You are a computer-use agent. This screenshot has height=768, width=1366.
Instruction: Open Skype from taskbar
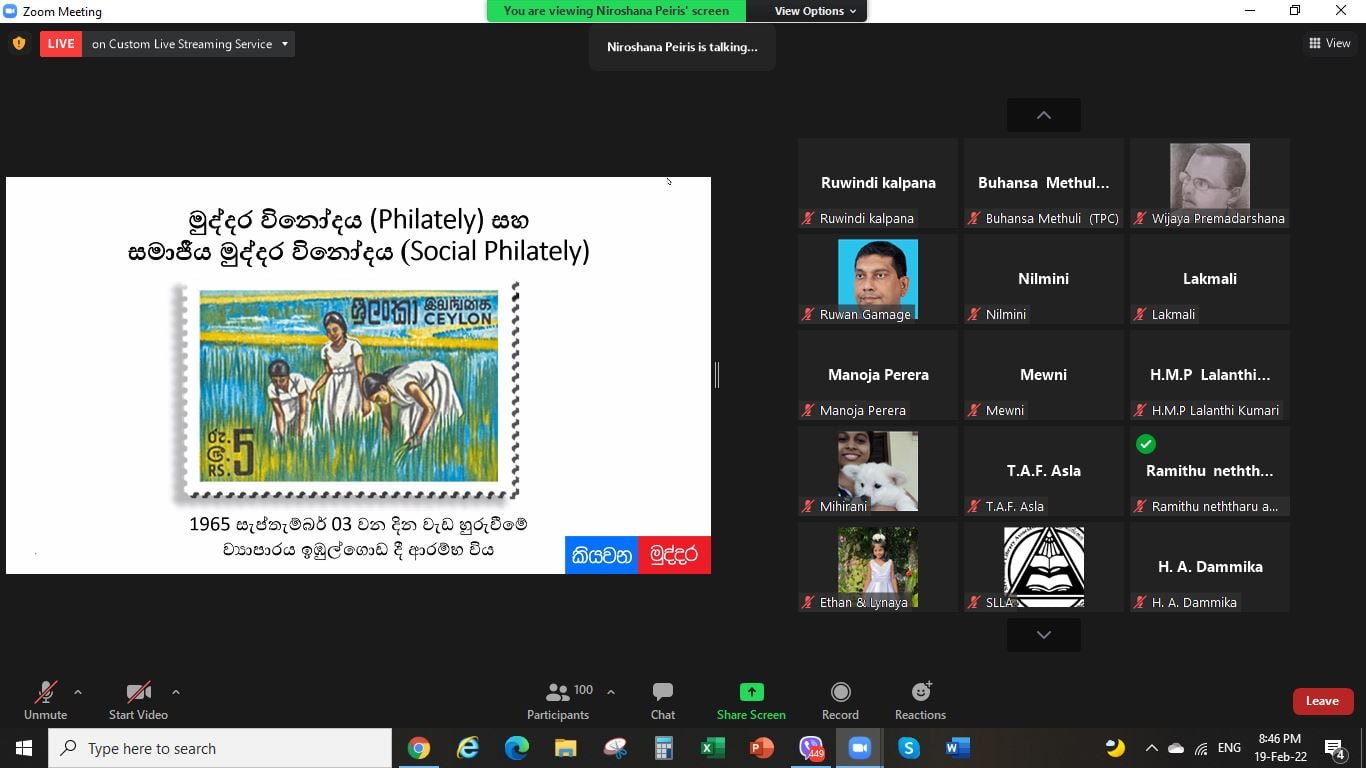coord(908,748)
